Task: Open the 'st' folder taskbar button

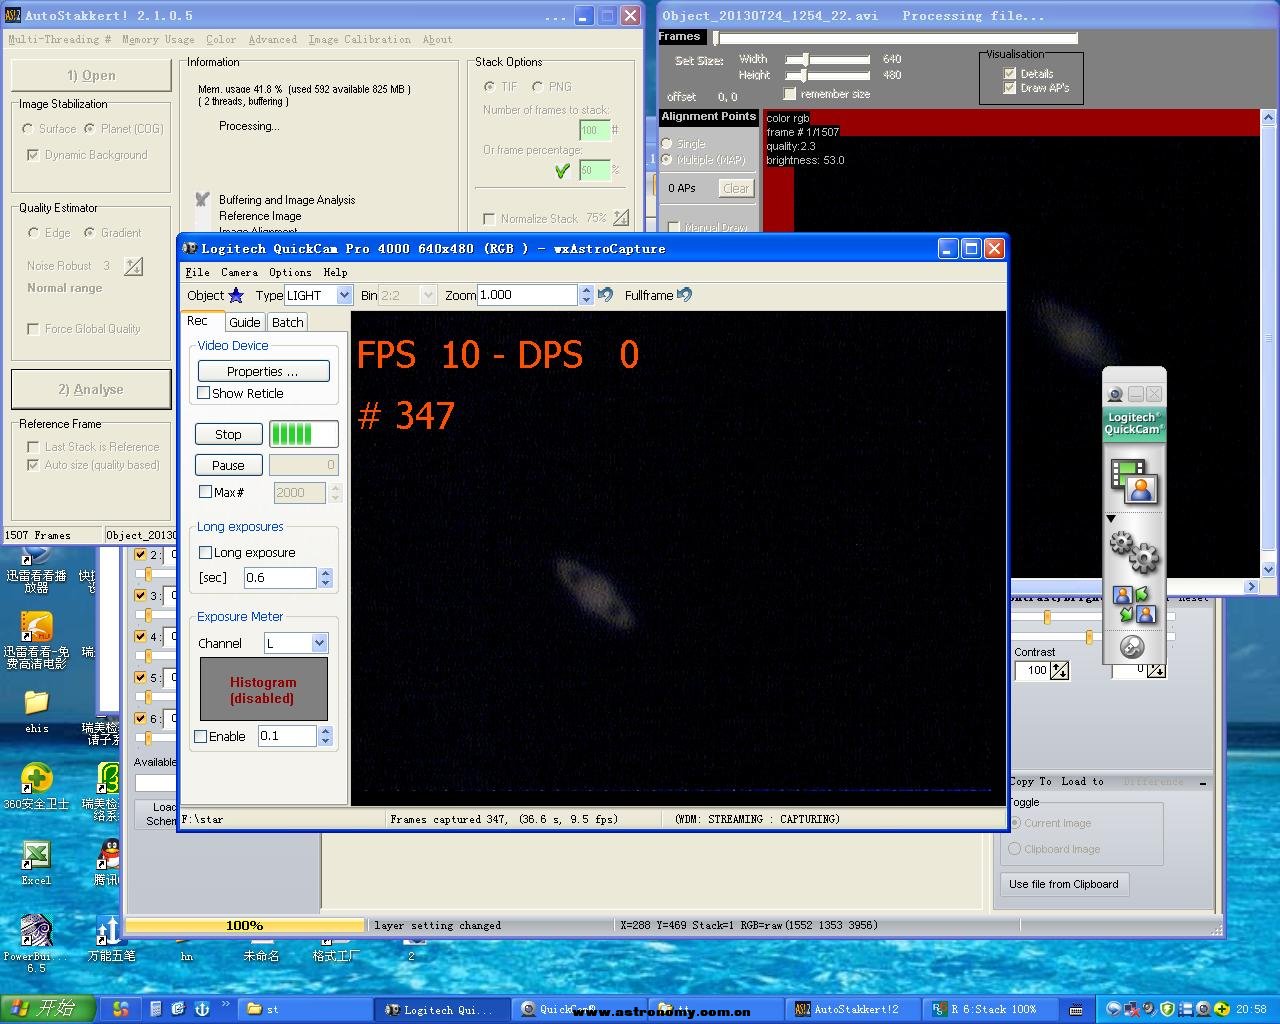Action: (x=305, y=1010)
